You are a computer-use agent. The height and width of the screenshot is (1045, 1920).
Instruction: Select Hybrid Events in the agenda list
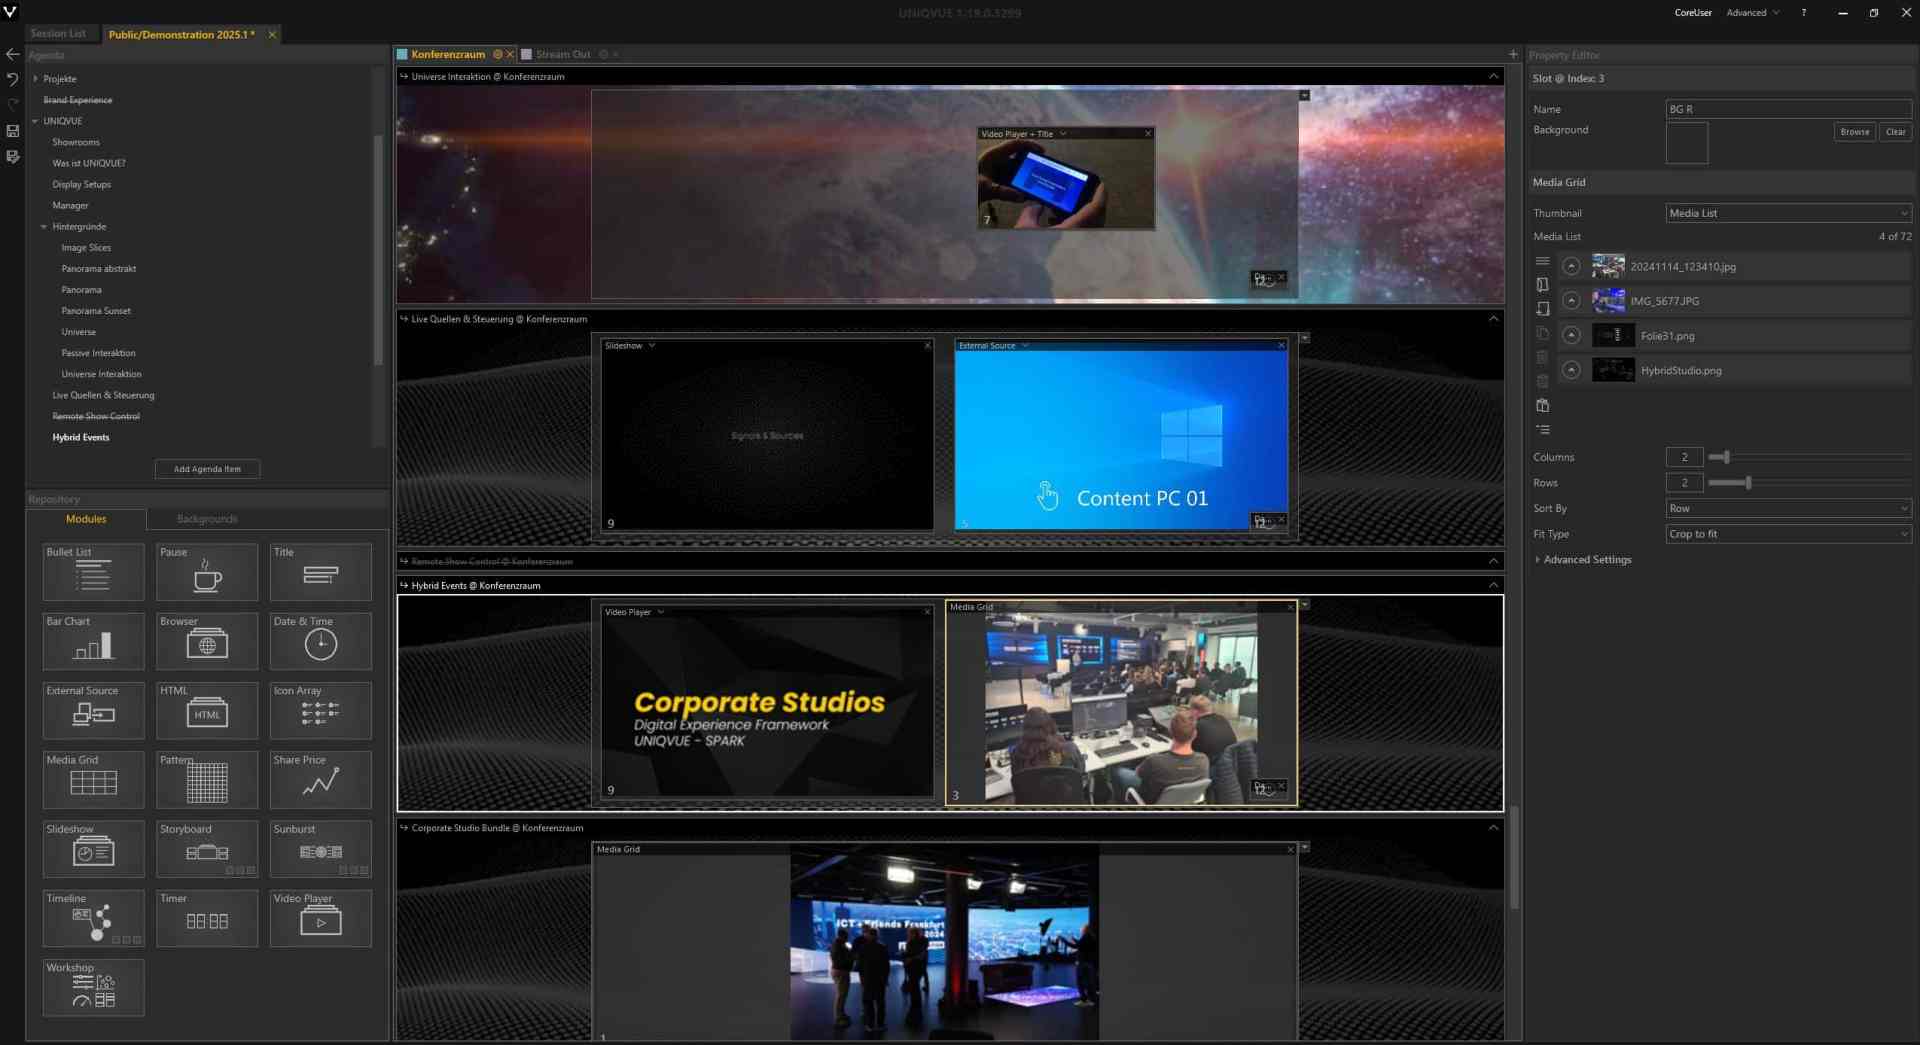pyautogui.click(x=80, y=437)
